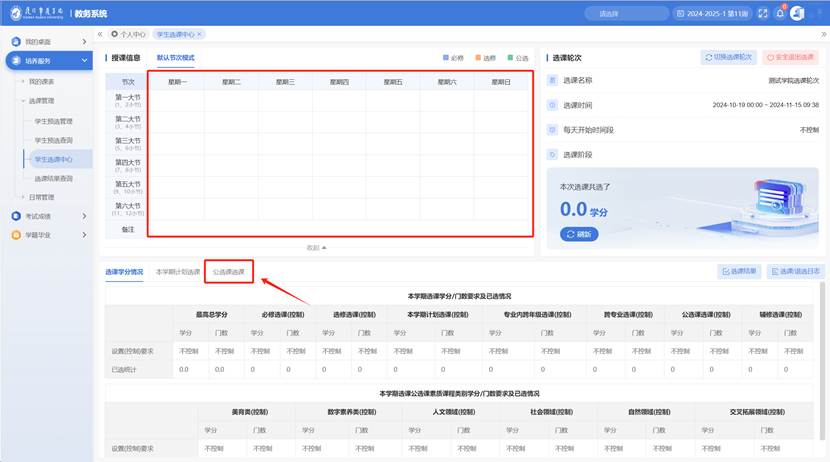Screen dimensions: 830x462
Task: Click the 学籍毕业 sidebar icon
Action: [16, 235]
